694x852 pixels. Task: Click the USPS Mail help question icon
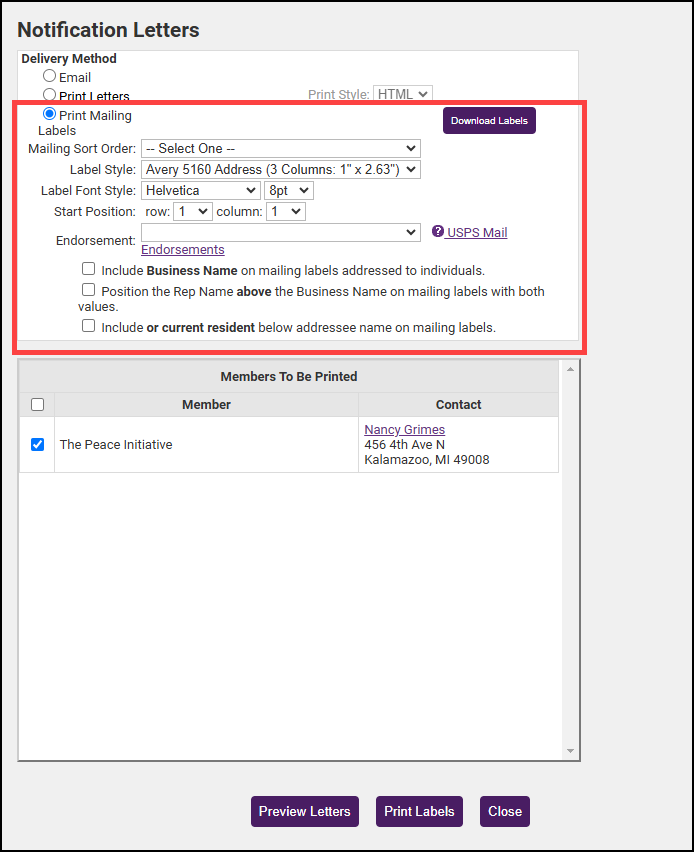pos(438,232)
